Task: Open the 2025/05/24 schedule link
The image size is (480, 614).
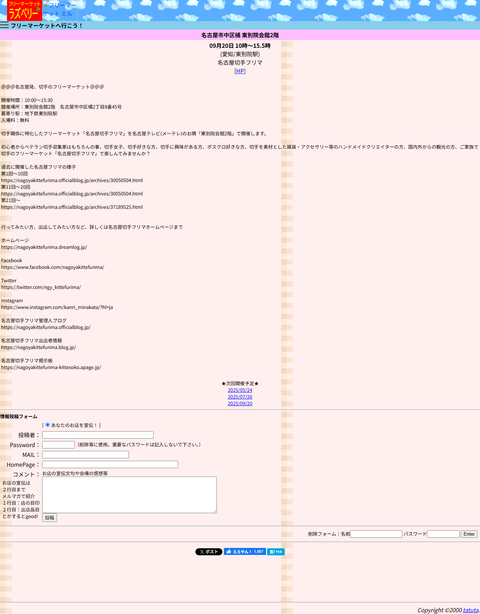Action: (240, 390)
